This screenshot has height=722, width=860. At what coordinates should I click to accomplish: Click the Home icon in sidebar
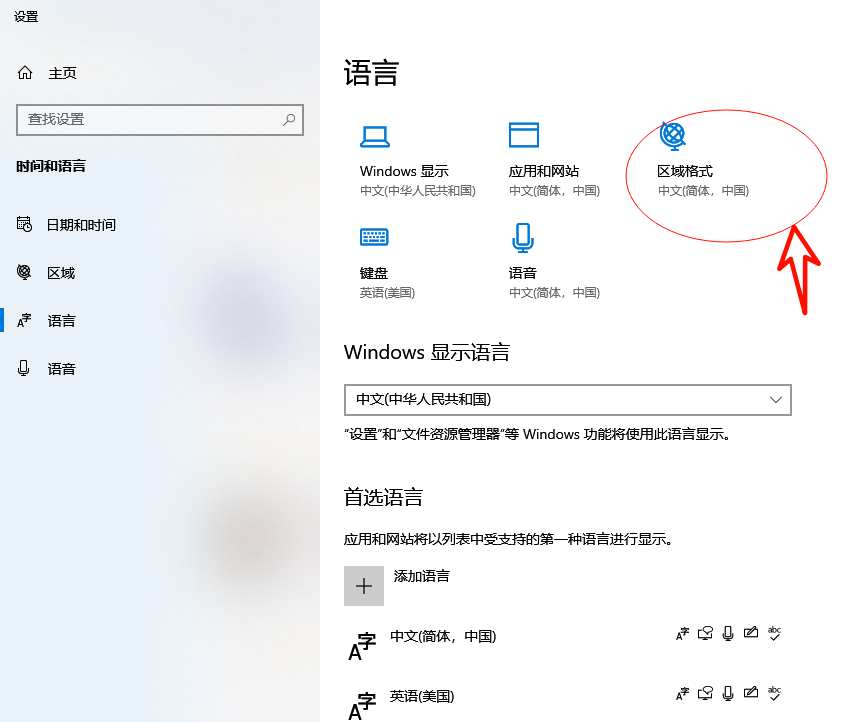point(25,72)
